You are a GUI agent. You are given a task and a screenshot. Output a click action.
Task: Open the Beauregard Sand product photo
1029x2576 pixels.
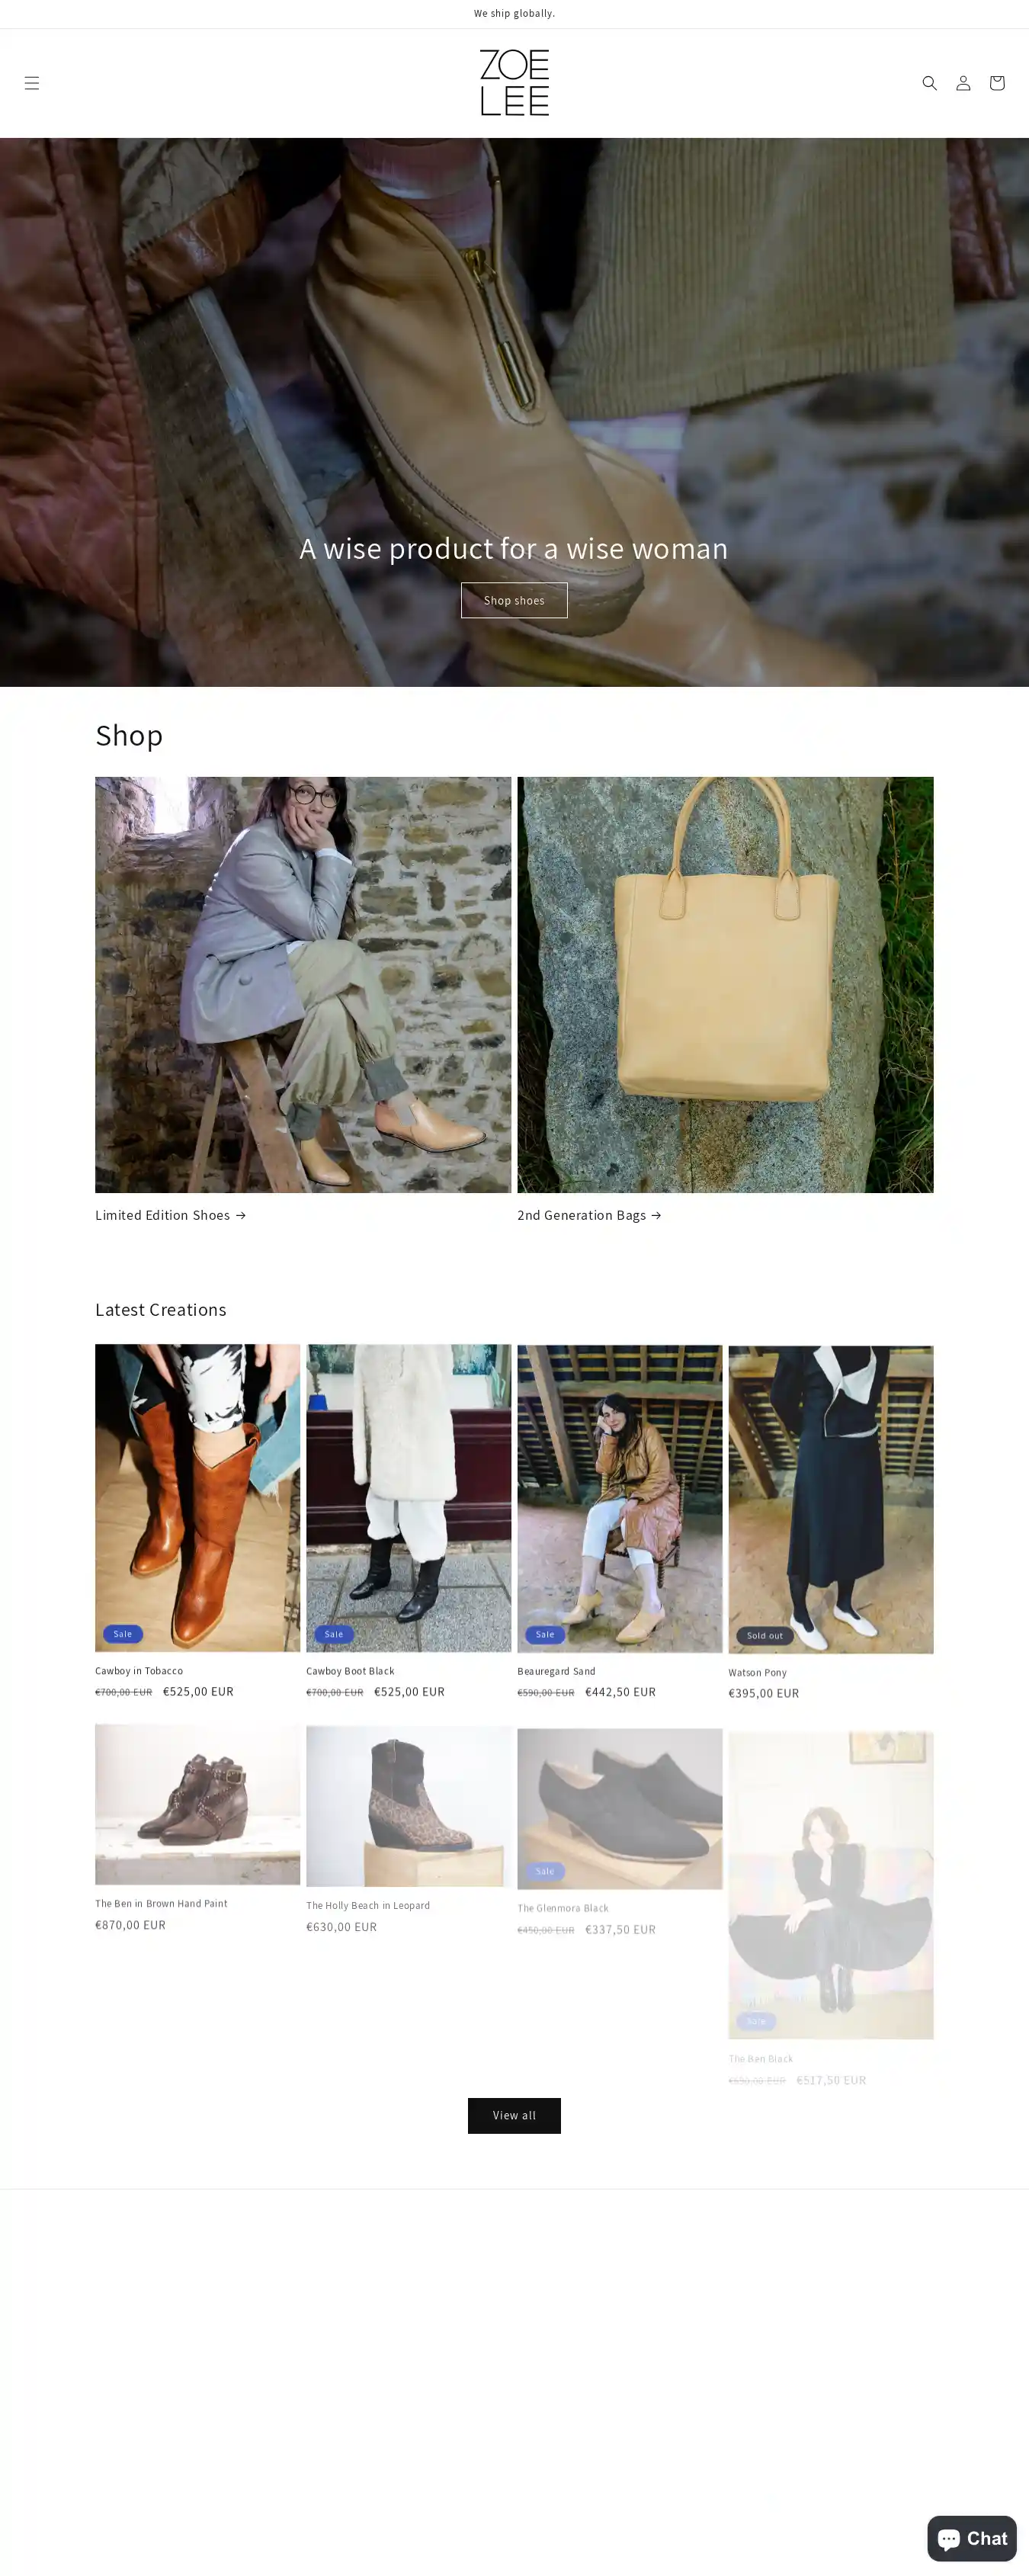(x=619, y=1498)
